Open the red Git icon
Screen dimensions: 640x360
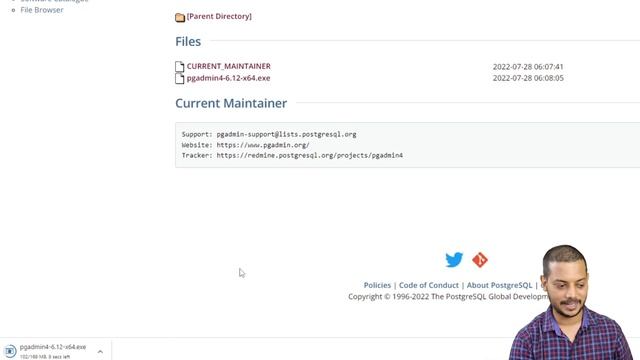coord(480,260)
